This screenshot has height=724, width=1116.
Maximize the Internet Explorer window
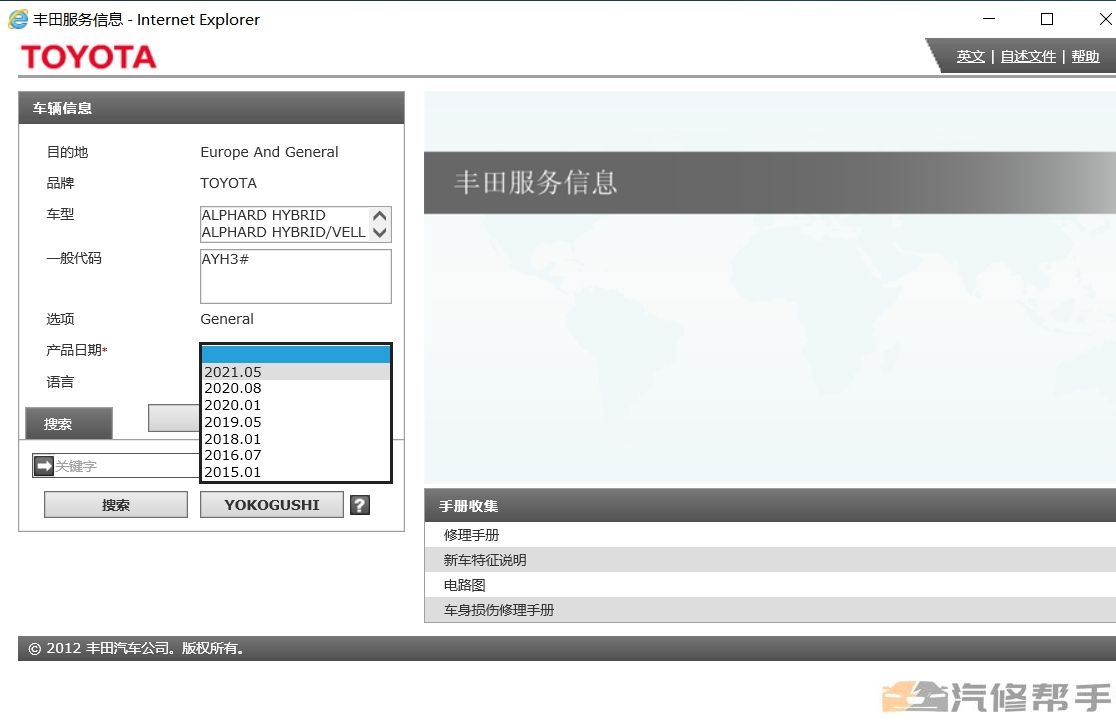click(1046, 19)
